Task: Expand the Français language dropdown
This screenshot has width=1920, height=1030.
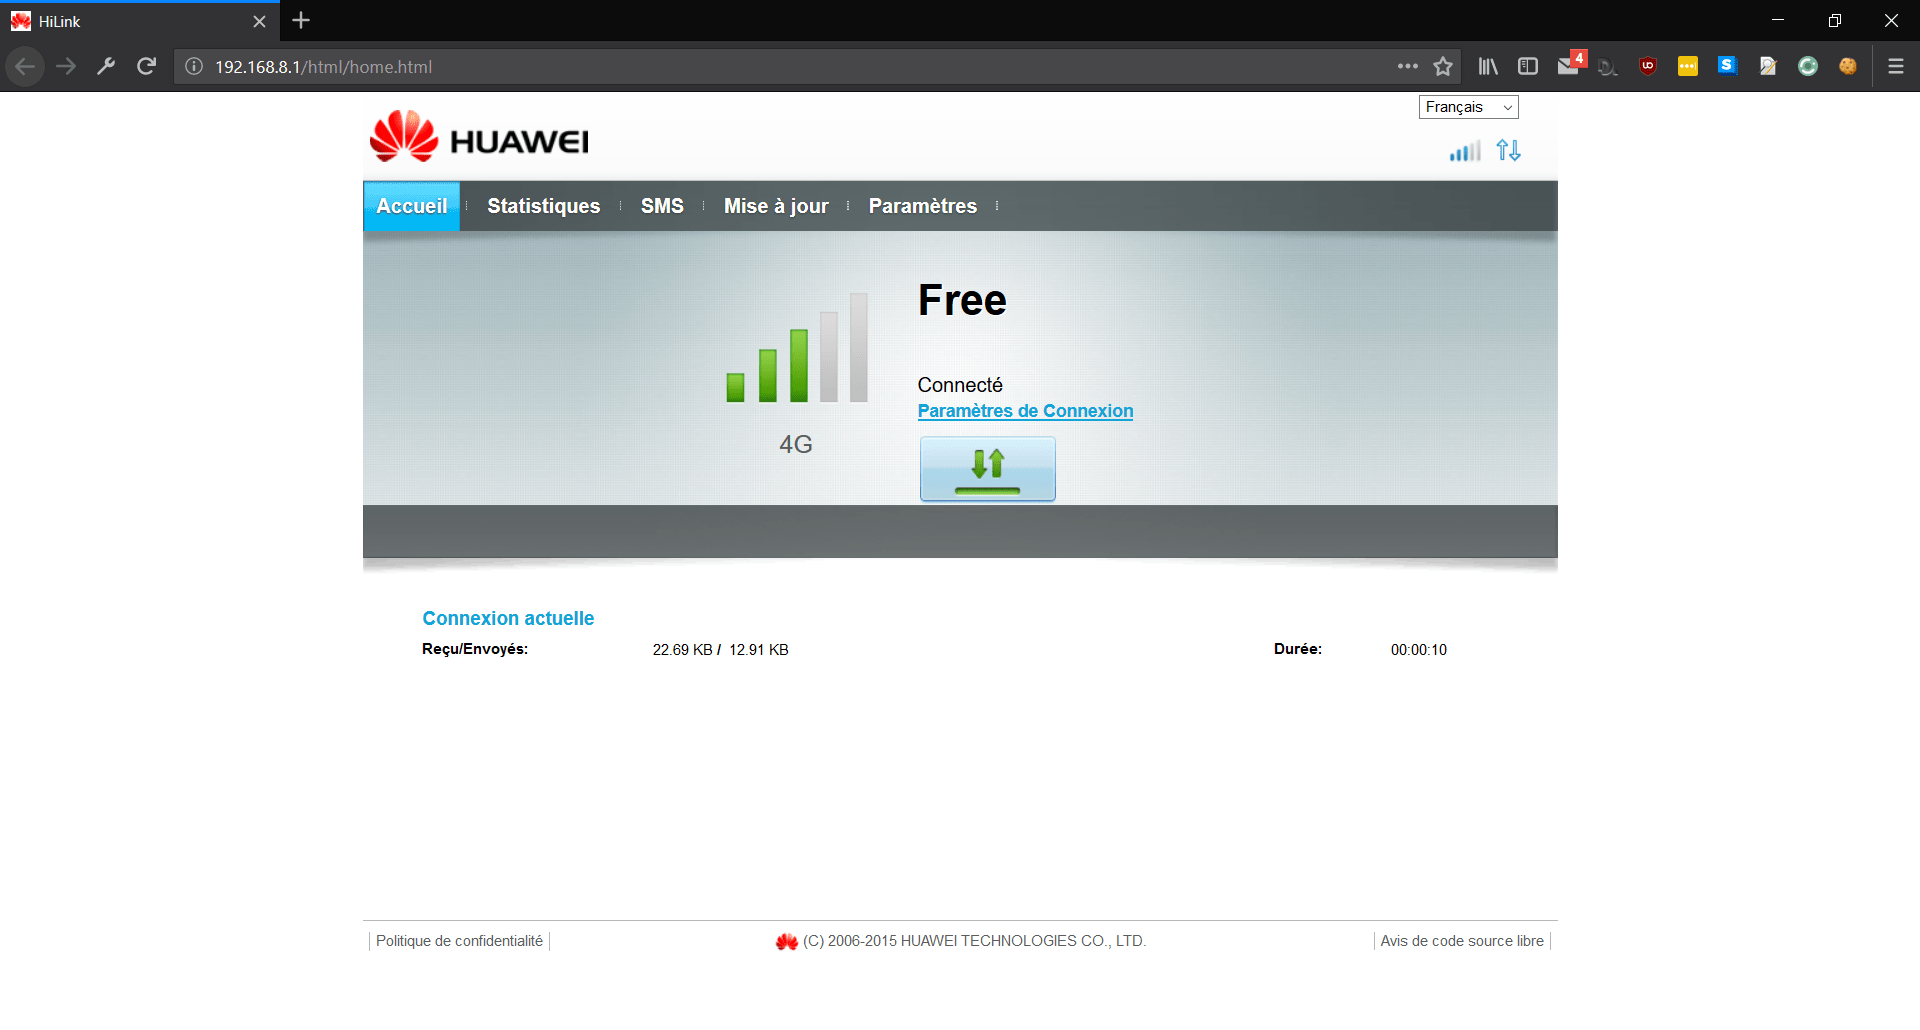Action: (1468, 107)
